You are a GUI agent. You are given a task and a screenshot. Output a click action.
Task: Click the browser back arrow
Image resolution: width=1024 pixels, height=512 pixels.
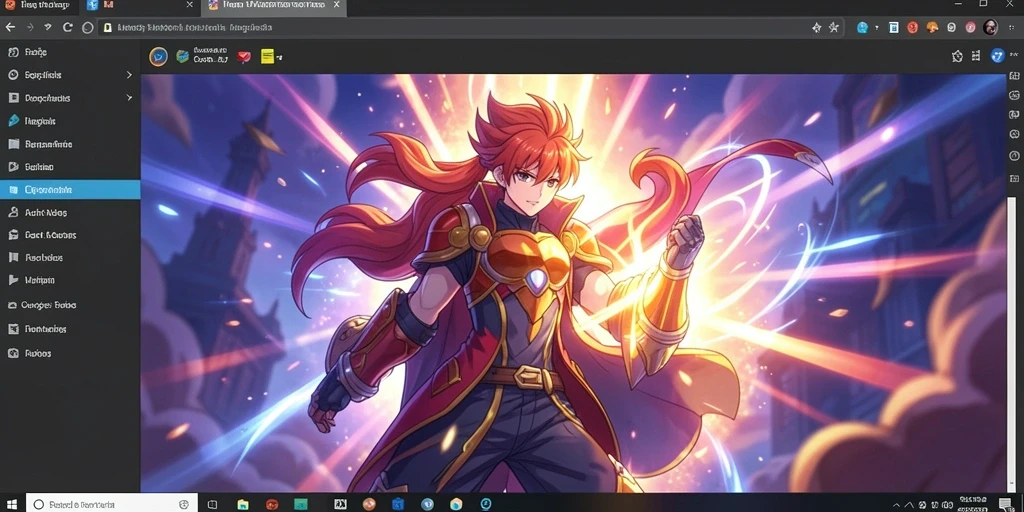[10, 27]
